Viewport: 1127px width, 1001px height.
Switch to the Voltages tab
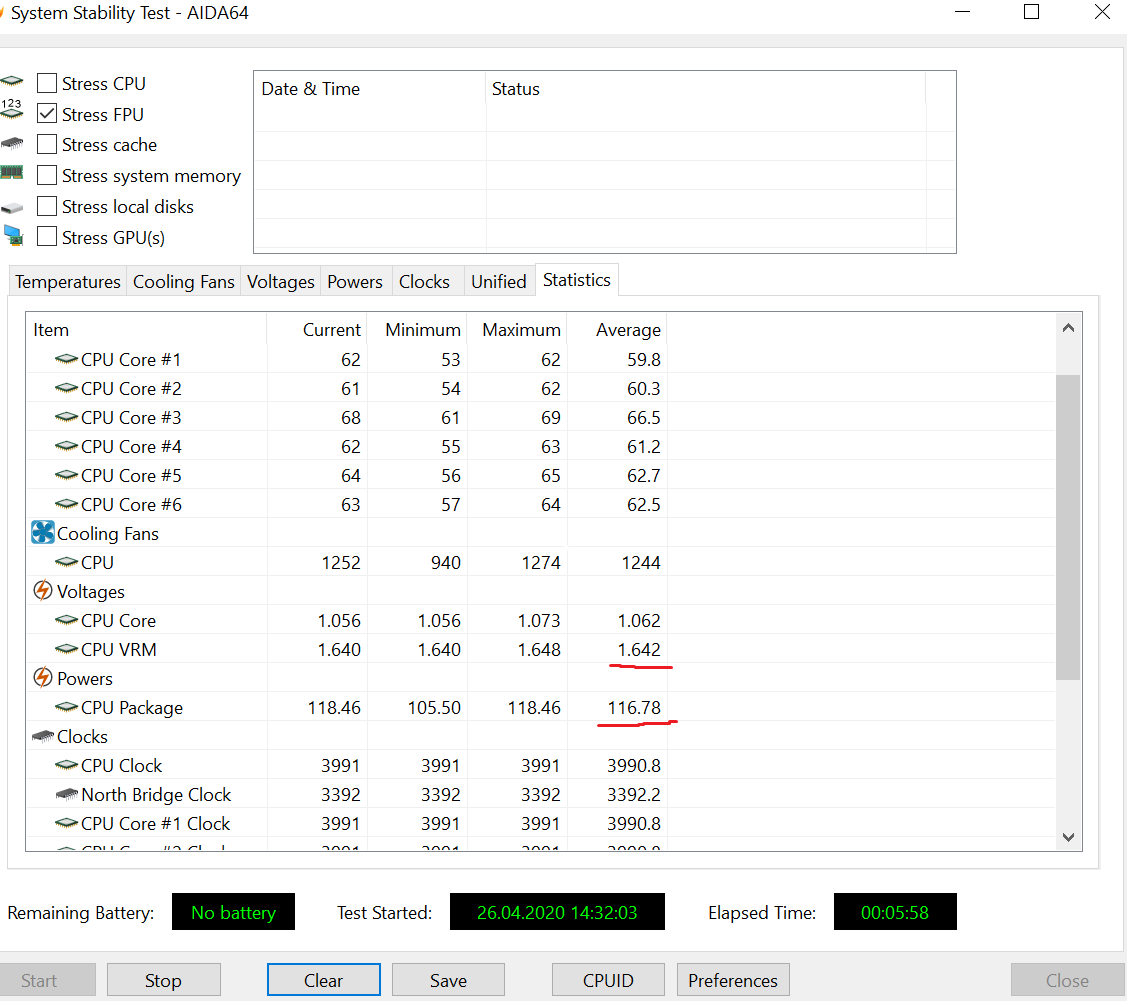point(280,282)
